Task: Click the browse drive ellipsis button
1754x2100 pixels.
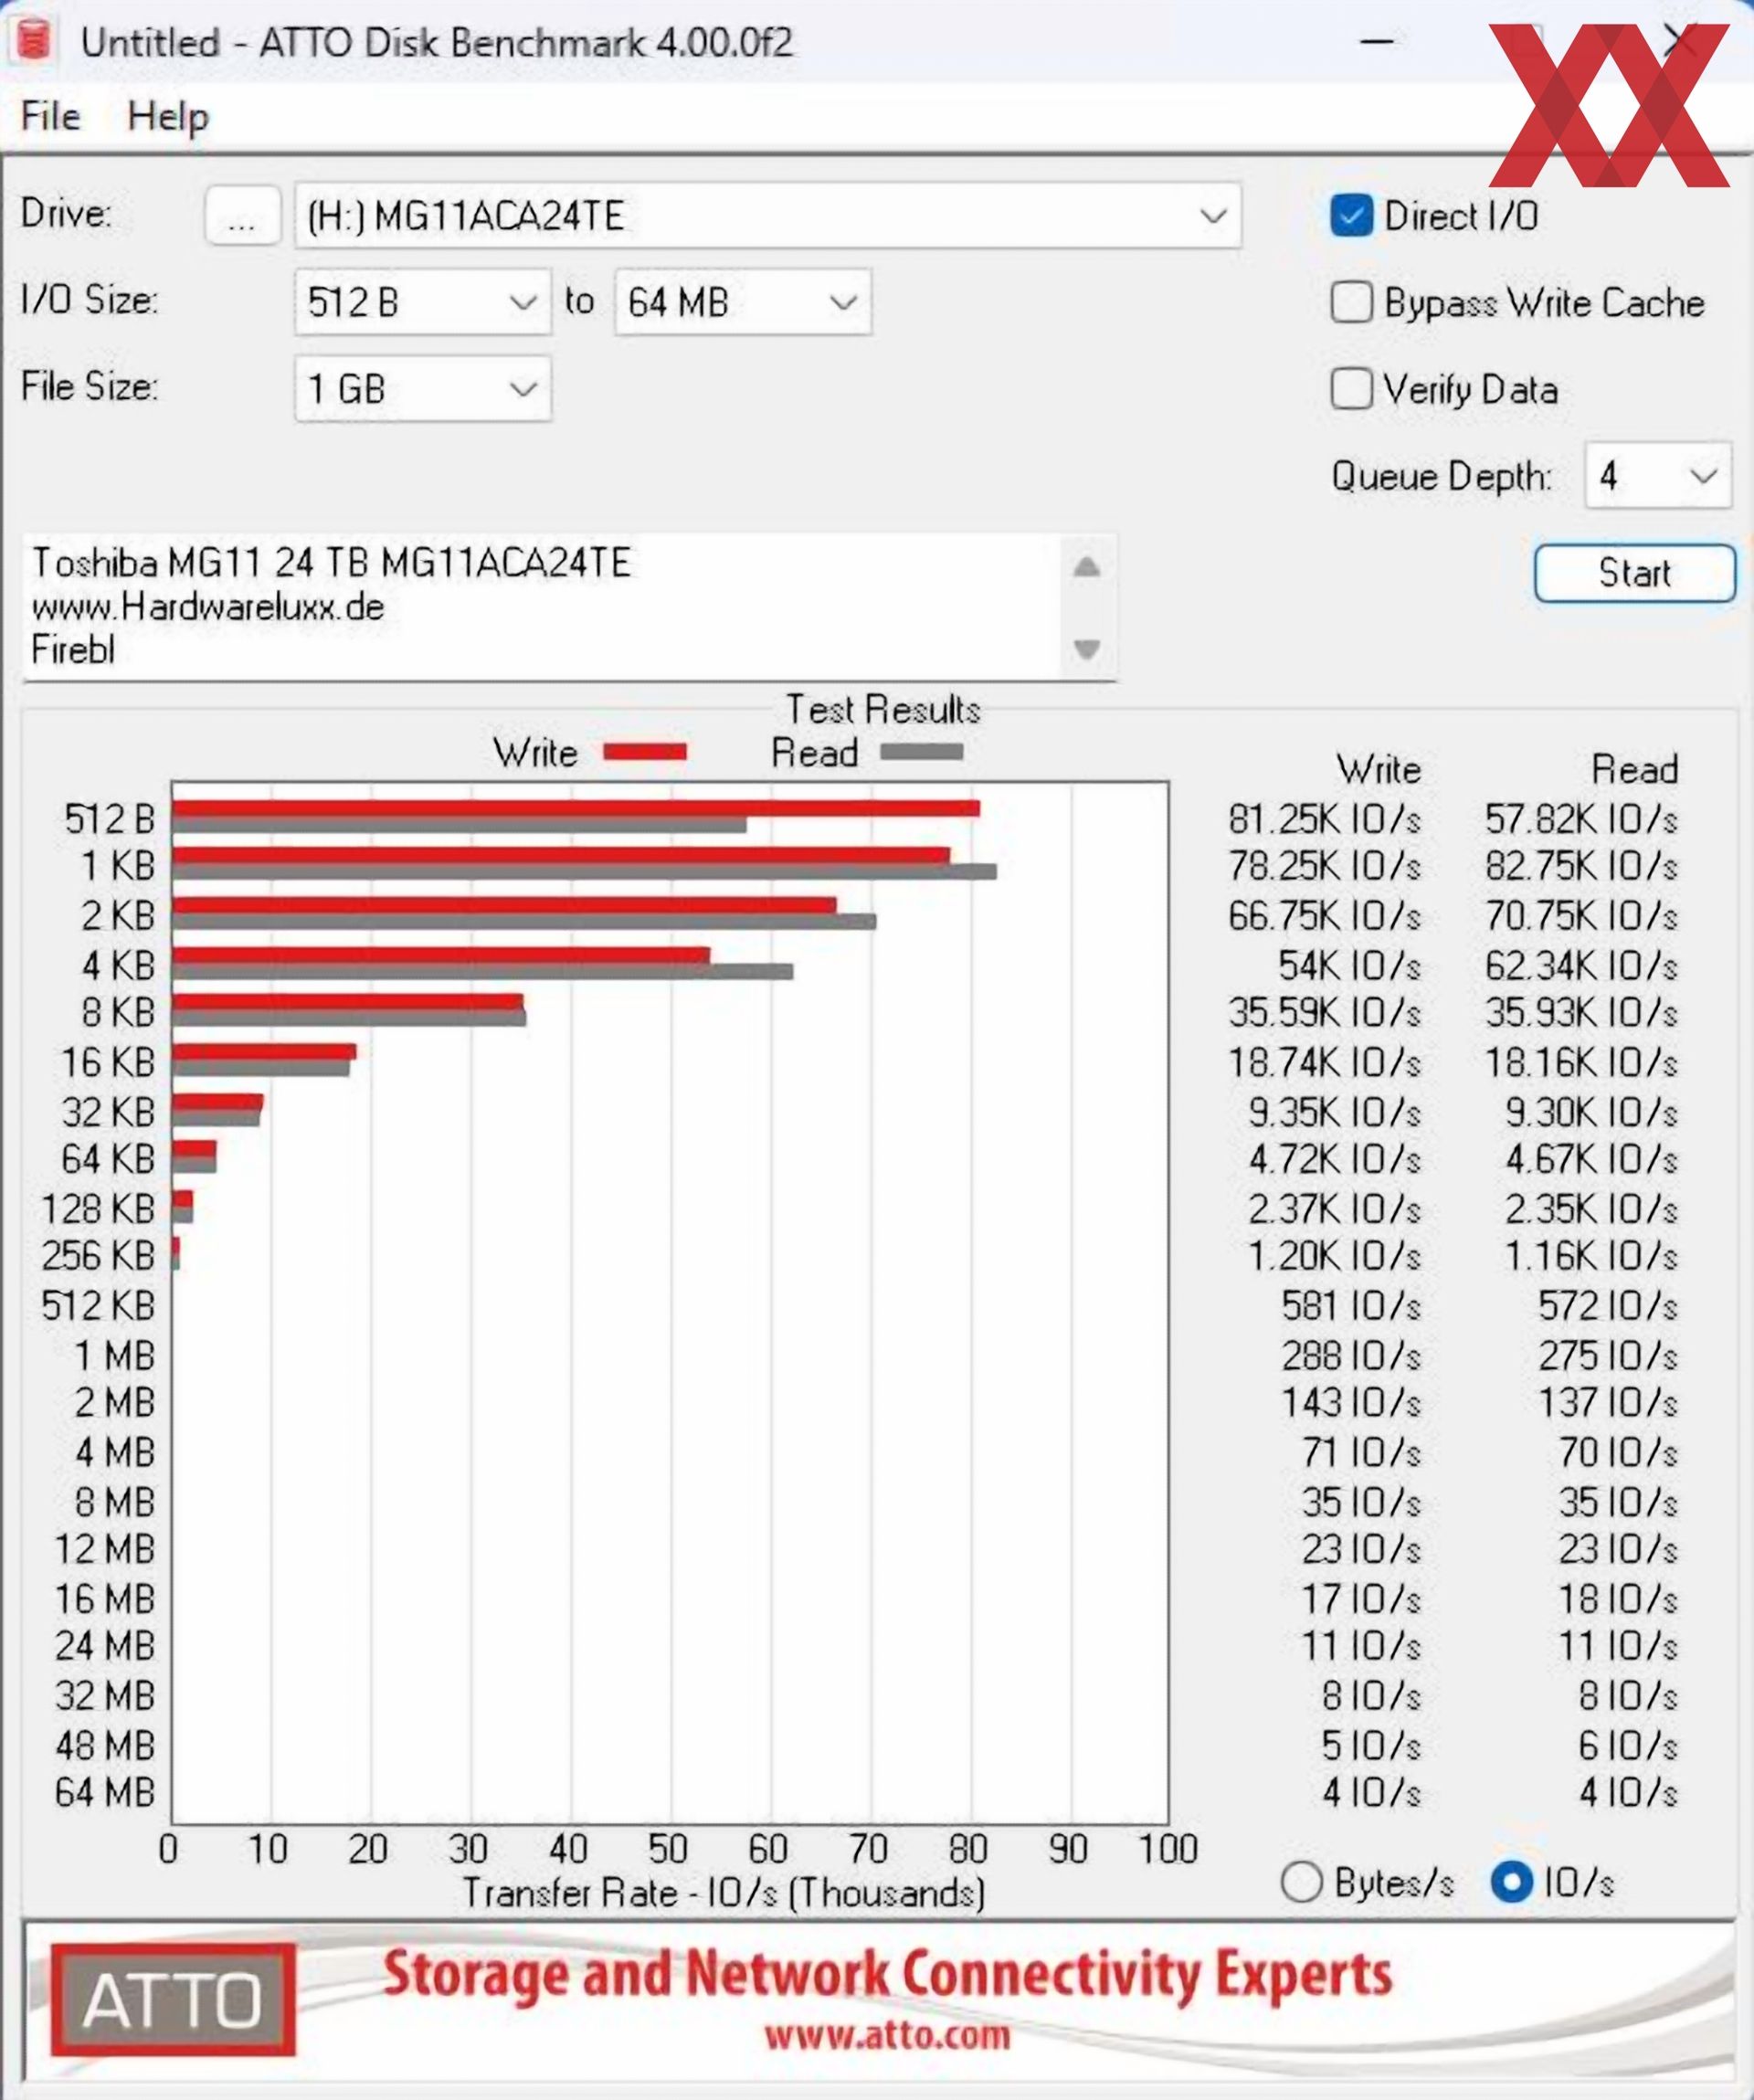Action: pyautogui.click(x=242, y=216)
